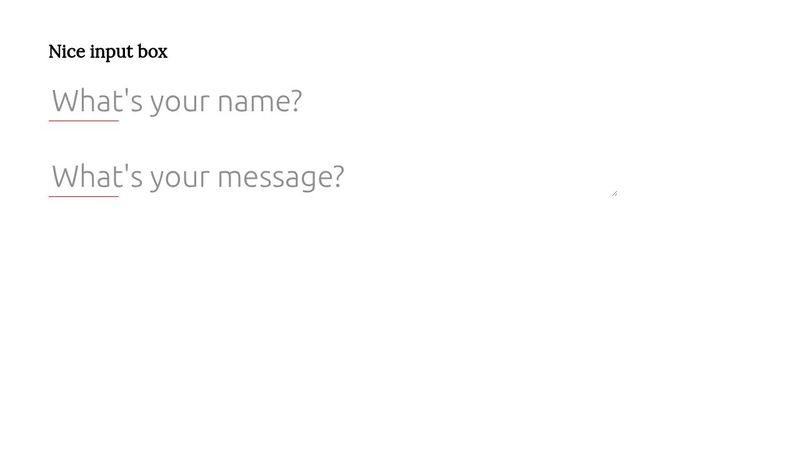This screenshot has height=450, width=800.
Task: Click the word "box" in the heading
Action: pyautogui.click(x=153, y=52)
